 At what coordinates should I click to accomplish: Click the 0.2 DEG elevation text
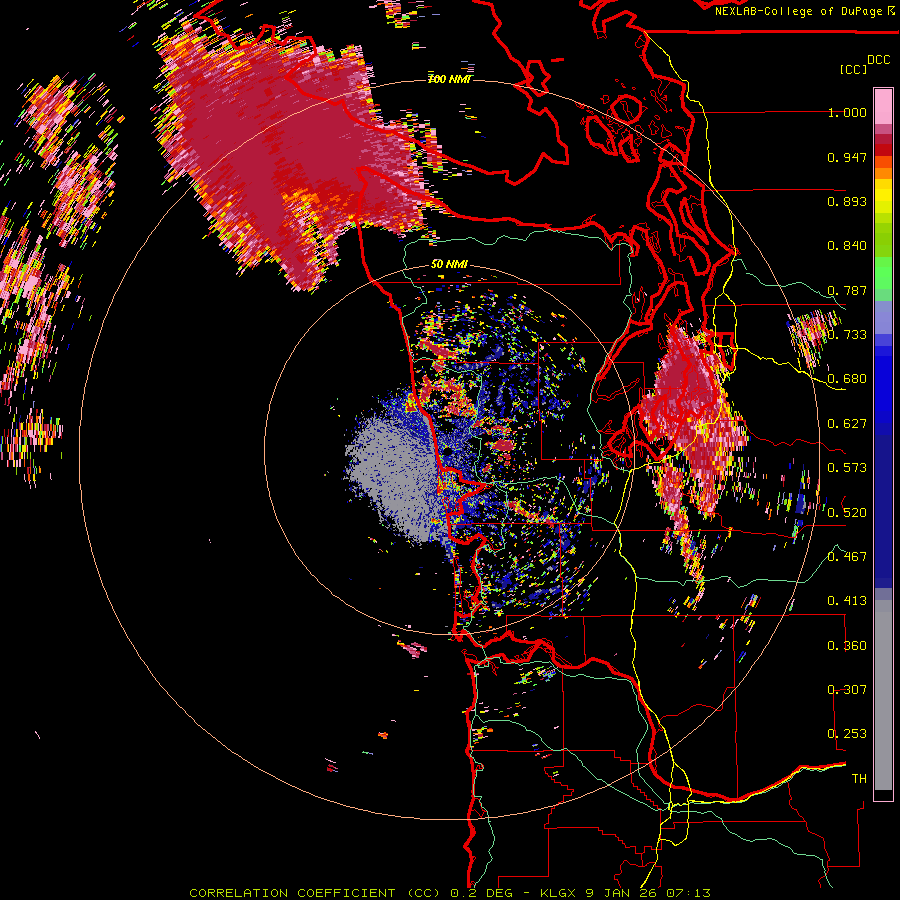[480, 893]
